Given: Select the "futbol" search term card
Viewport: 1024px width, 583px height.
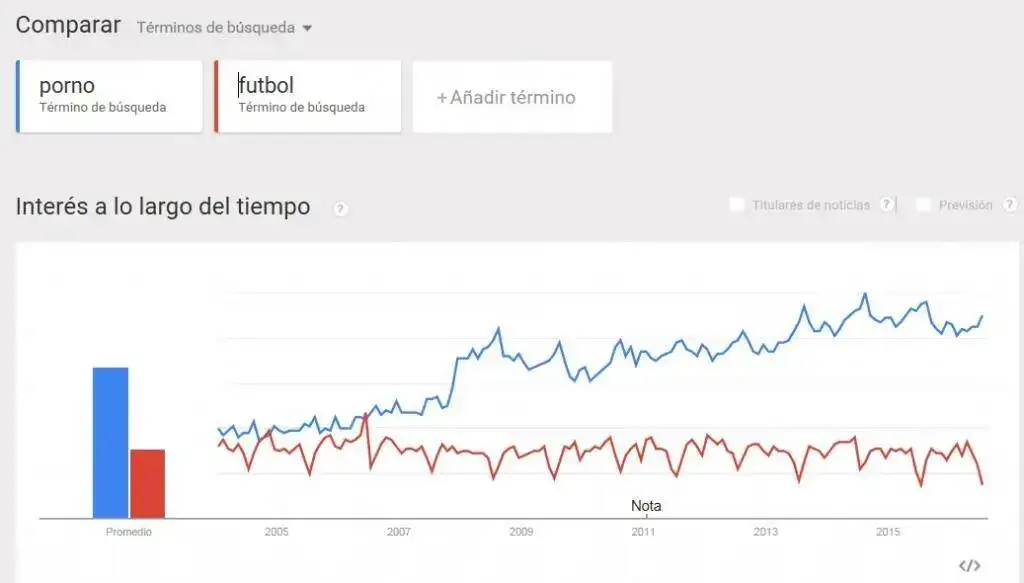Looking at the screenshot, I should click(306, 95).
